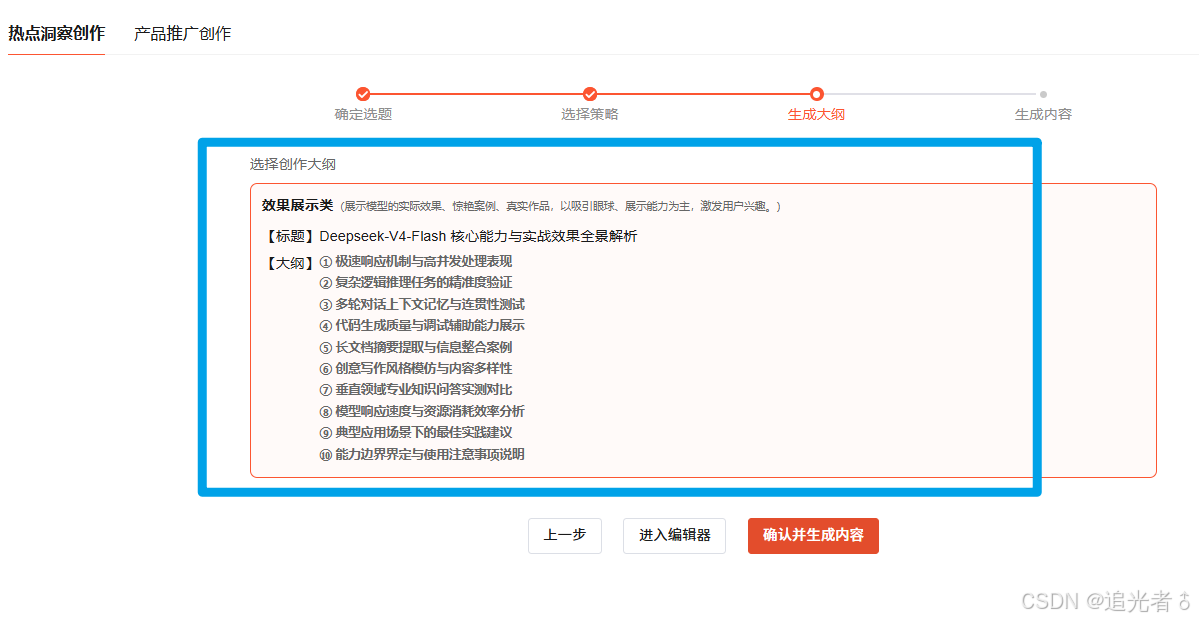The image size is (1199, 621).
Task: Click the 选择策略 step checkmark icon
Action: (x=590, y=94)
